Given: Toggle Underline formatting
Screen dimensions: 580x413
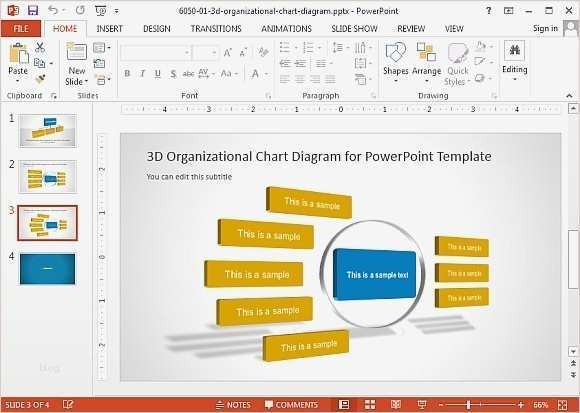Looking at the screenshot, I should point(158,74).
